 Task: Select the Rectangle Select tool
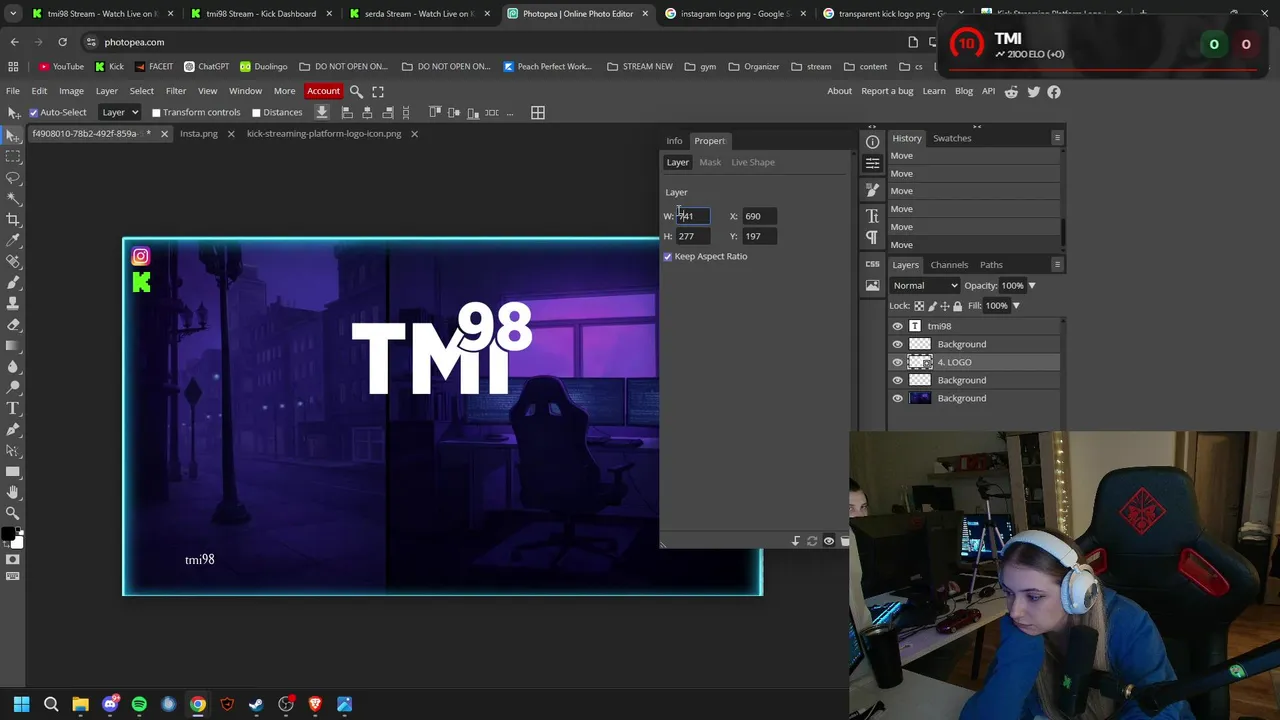click(x=13, y=156)
